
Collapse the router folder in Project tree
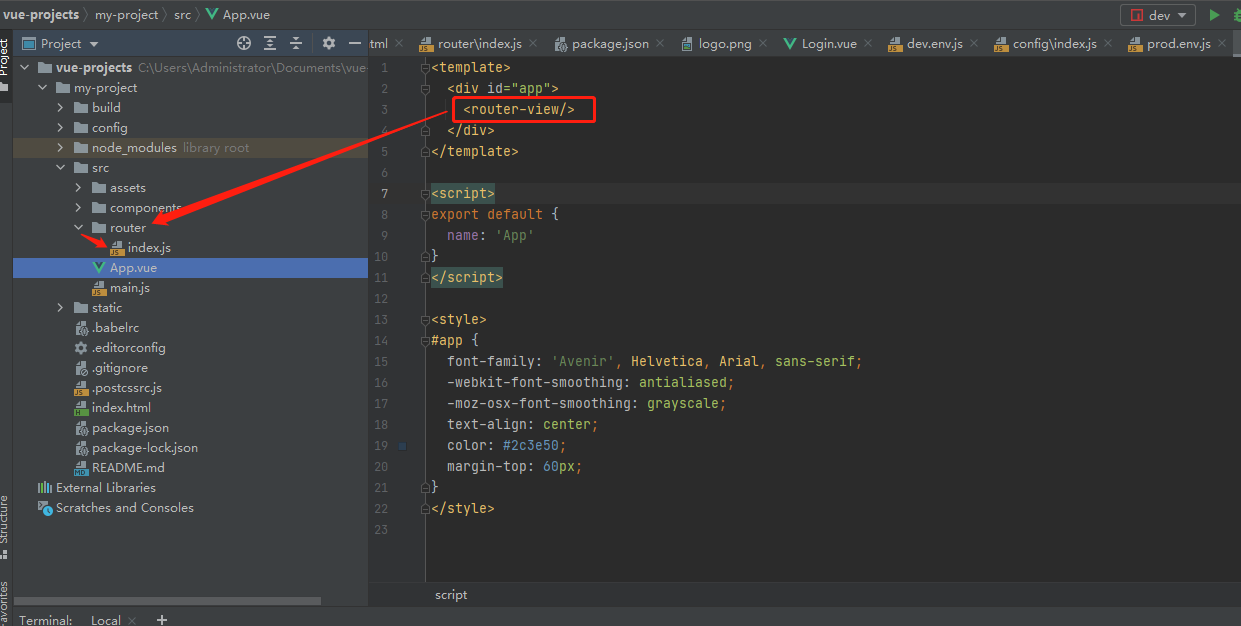[78, 227]
